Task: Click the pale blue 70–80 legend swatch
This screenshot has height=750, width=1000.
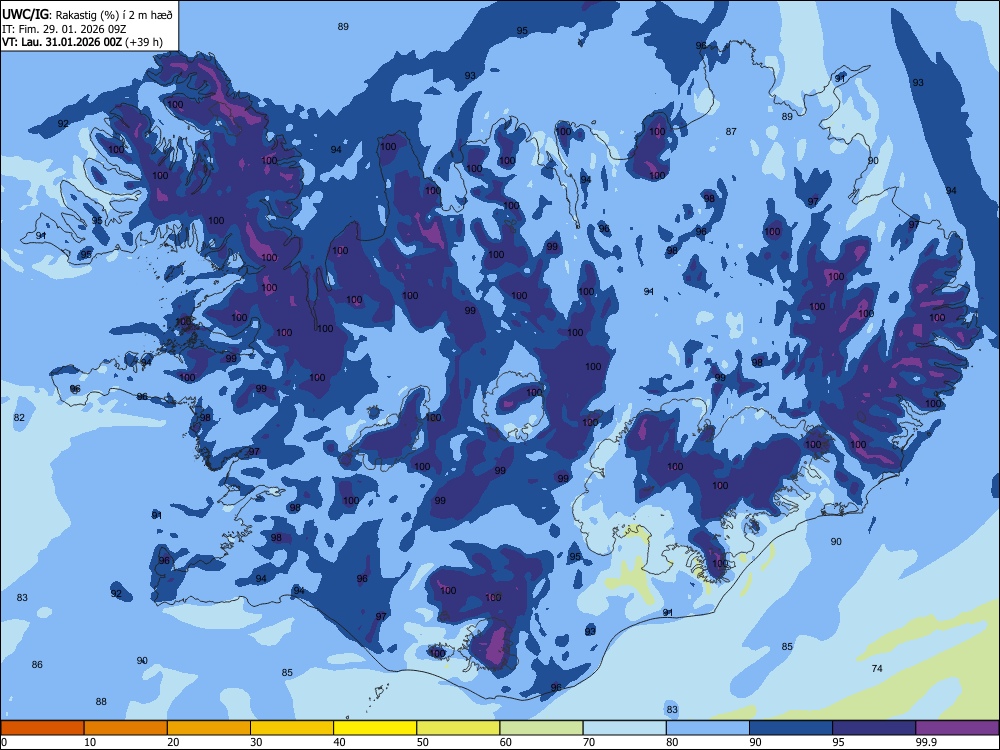Action: (624, 728)
